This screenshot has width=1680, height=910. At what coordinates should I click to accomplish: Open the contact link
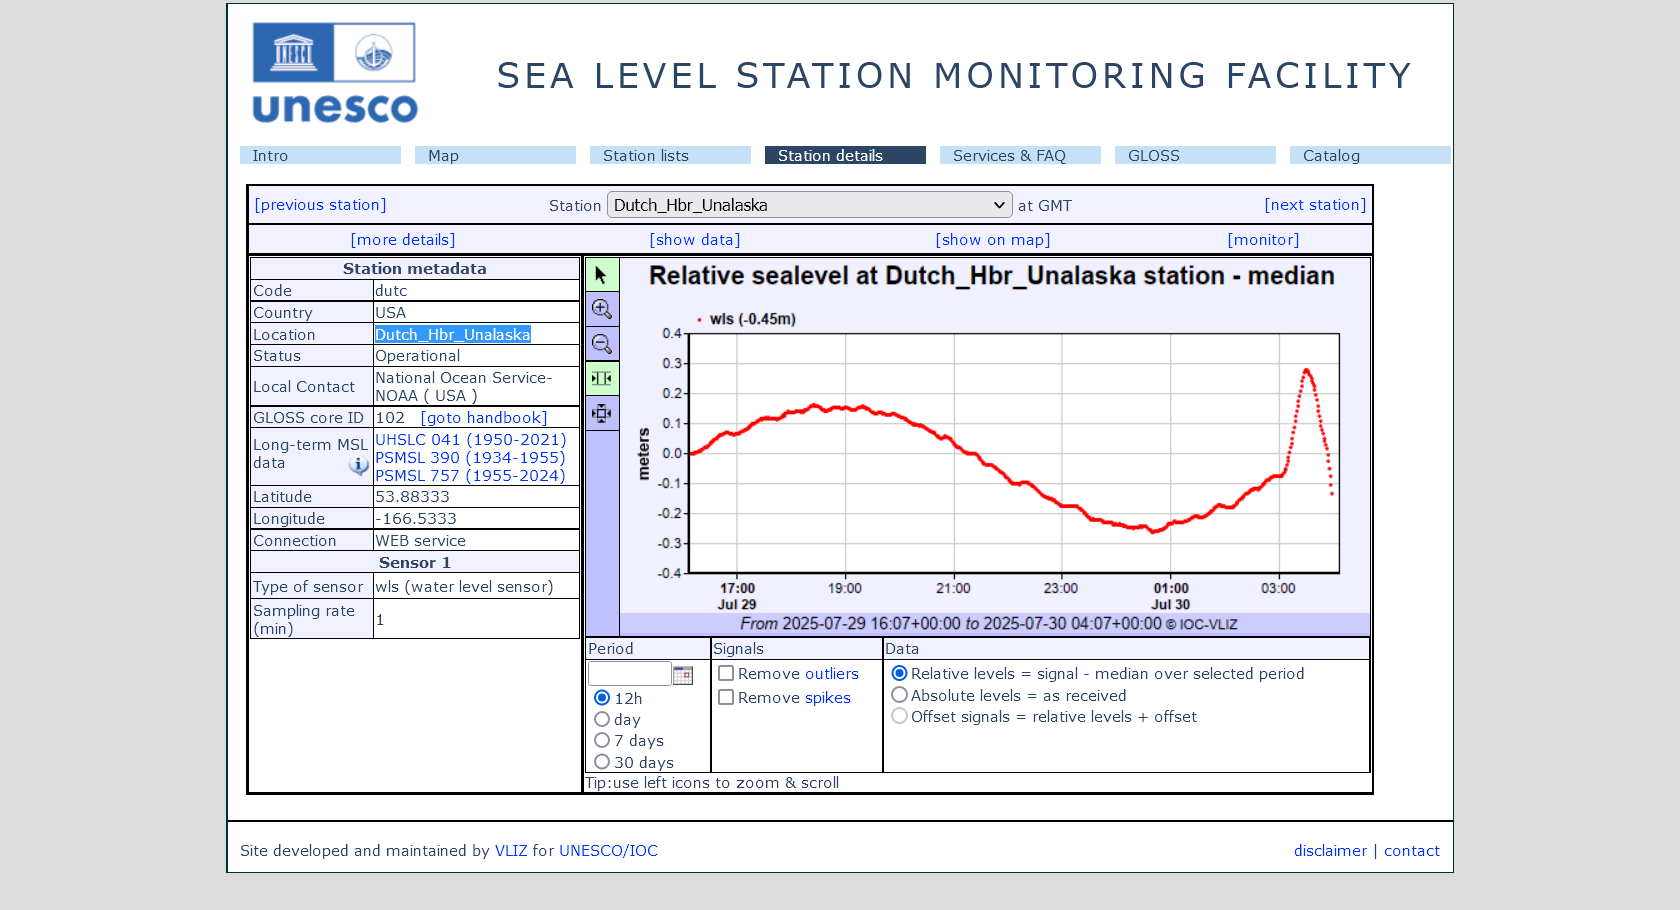(1412, 851)
